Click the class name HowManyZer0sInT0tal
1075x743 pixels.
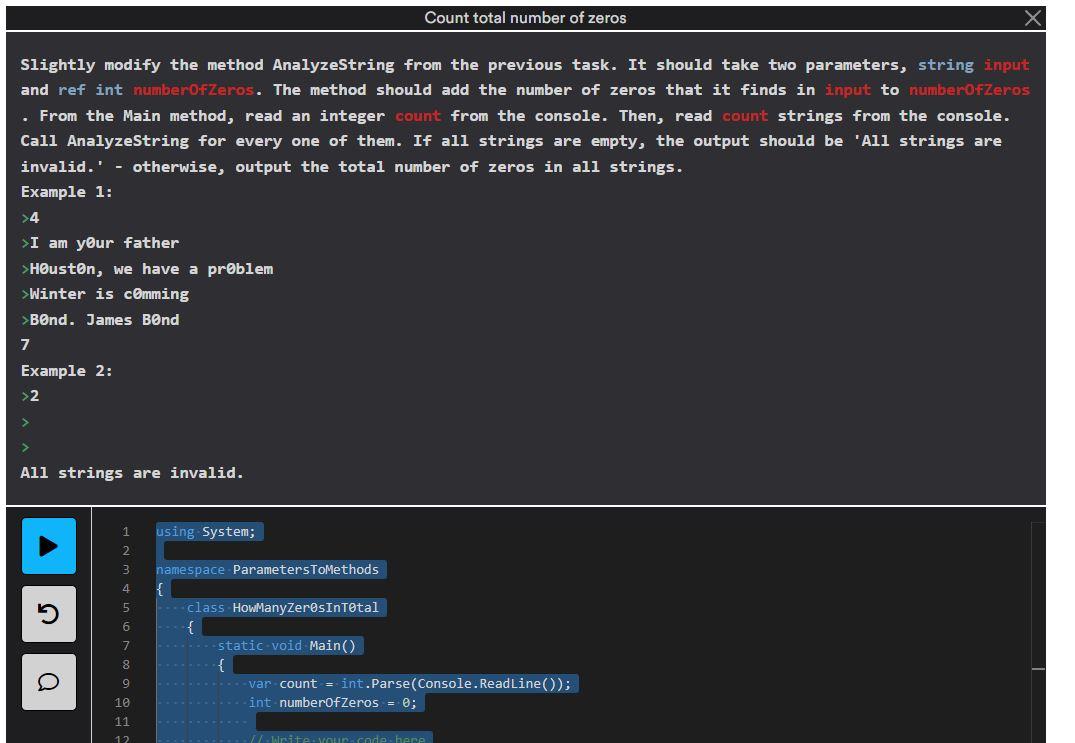click(320, 607)
